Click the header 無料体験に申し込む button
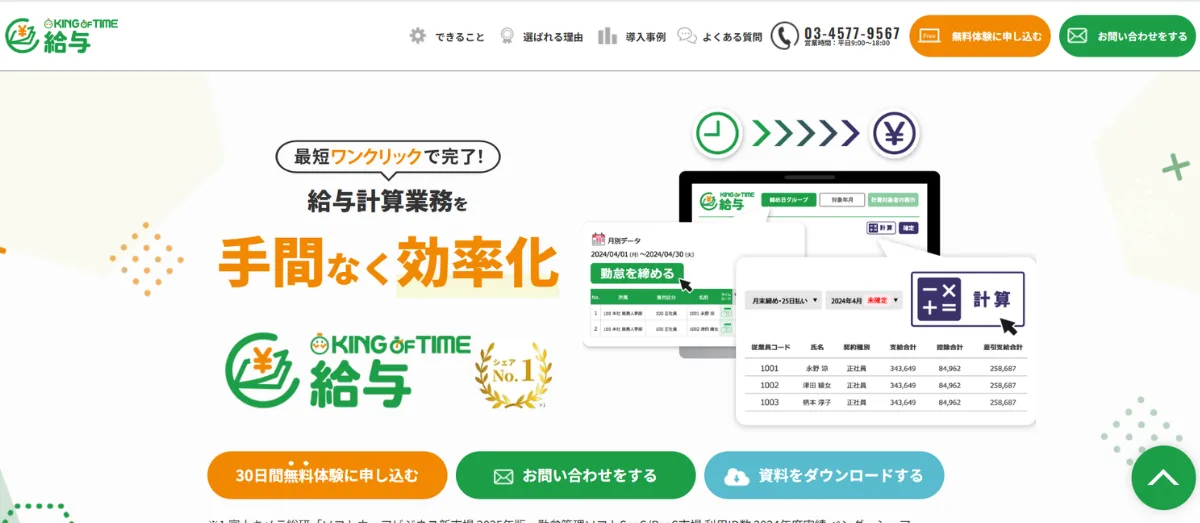This screenshot has width=1200, height=523. pos(980,36)
